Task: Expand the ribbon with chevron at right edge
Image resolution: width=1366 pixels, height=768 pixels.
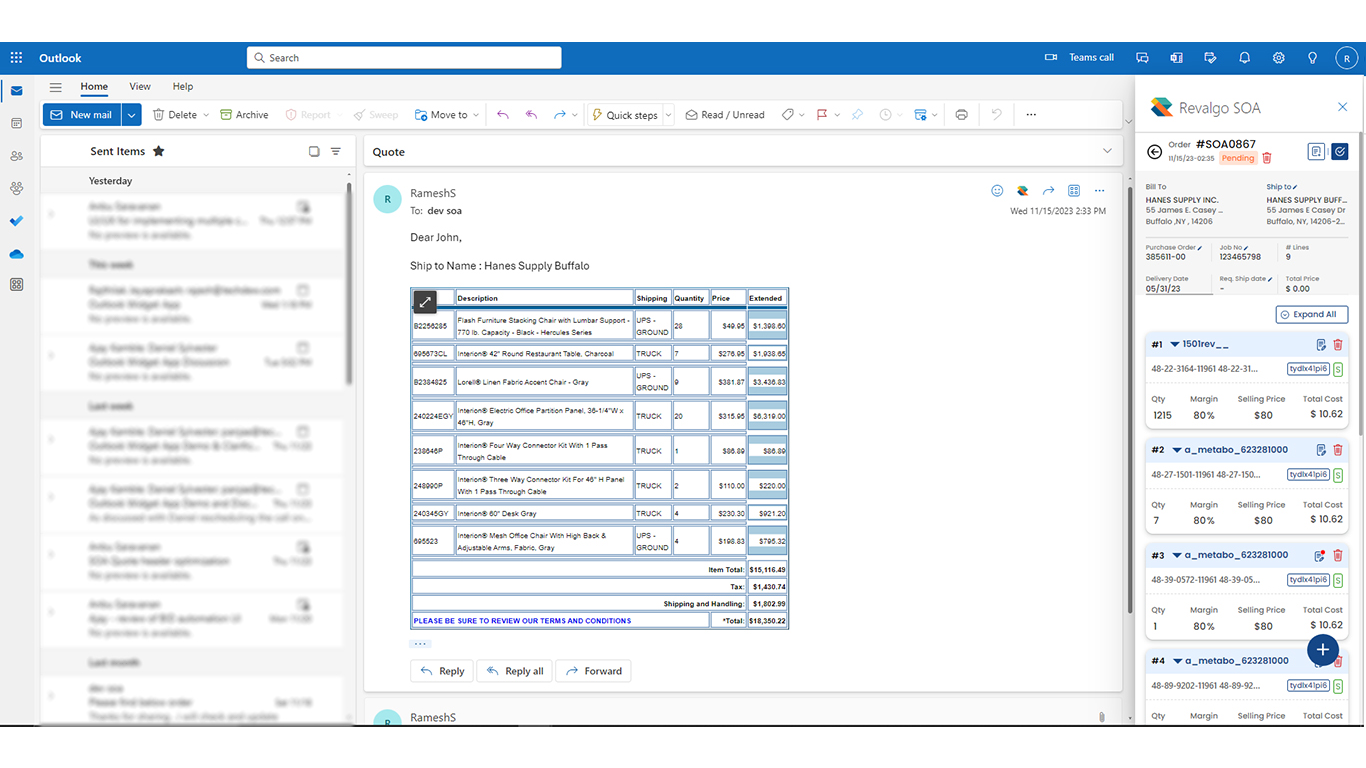Action: (x=1129, y=122)
